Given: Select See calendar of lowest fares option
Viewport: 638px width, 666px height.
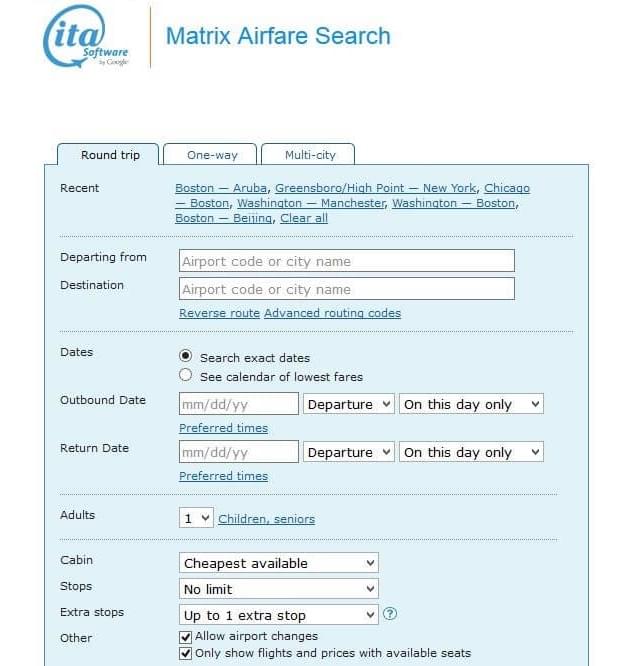Looking at the screenshot, I should (x=186, y=375).
